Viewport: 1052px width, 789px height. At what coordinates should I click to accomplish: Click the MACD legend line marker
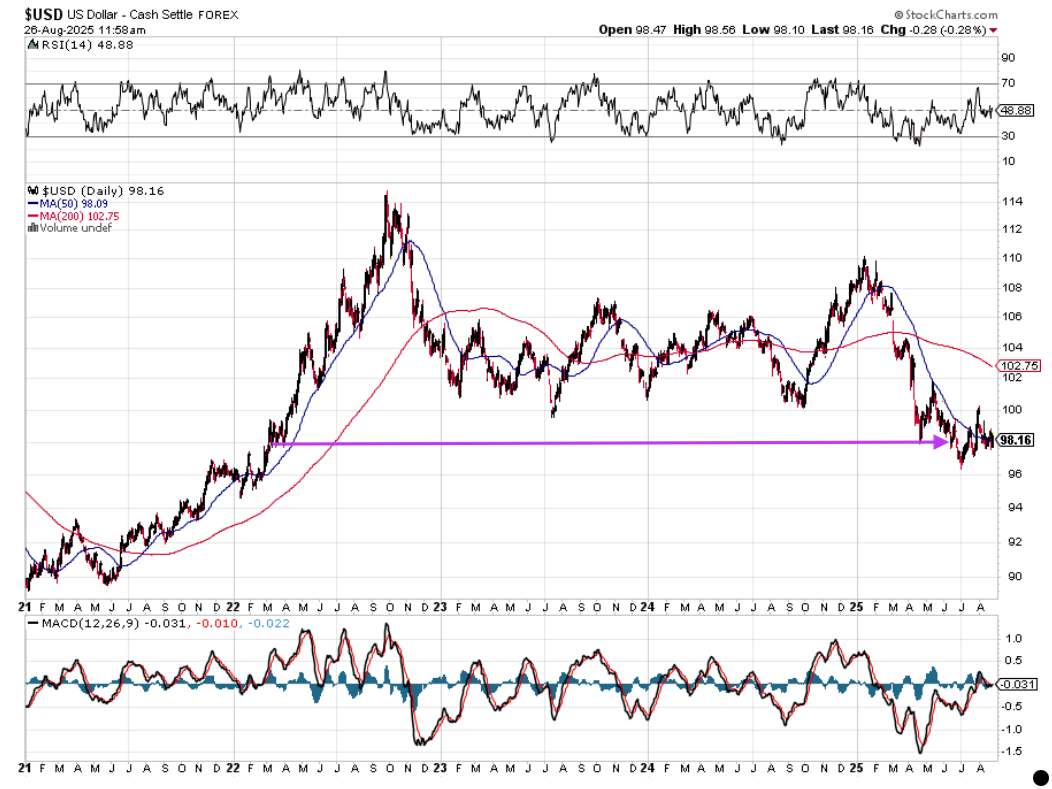pos(32,623)
